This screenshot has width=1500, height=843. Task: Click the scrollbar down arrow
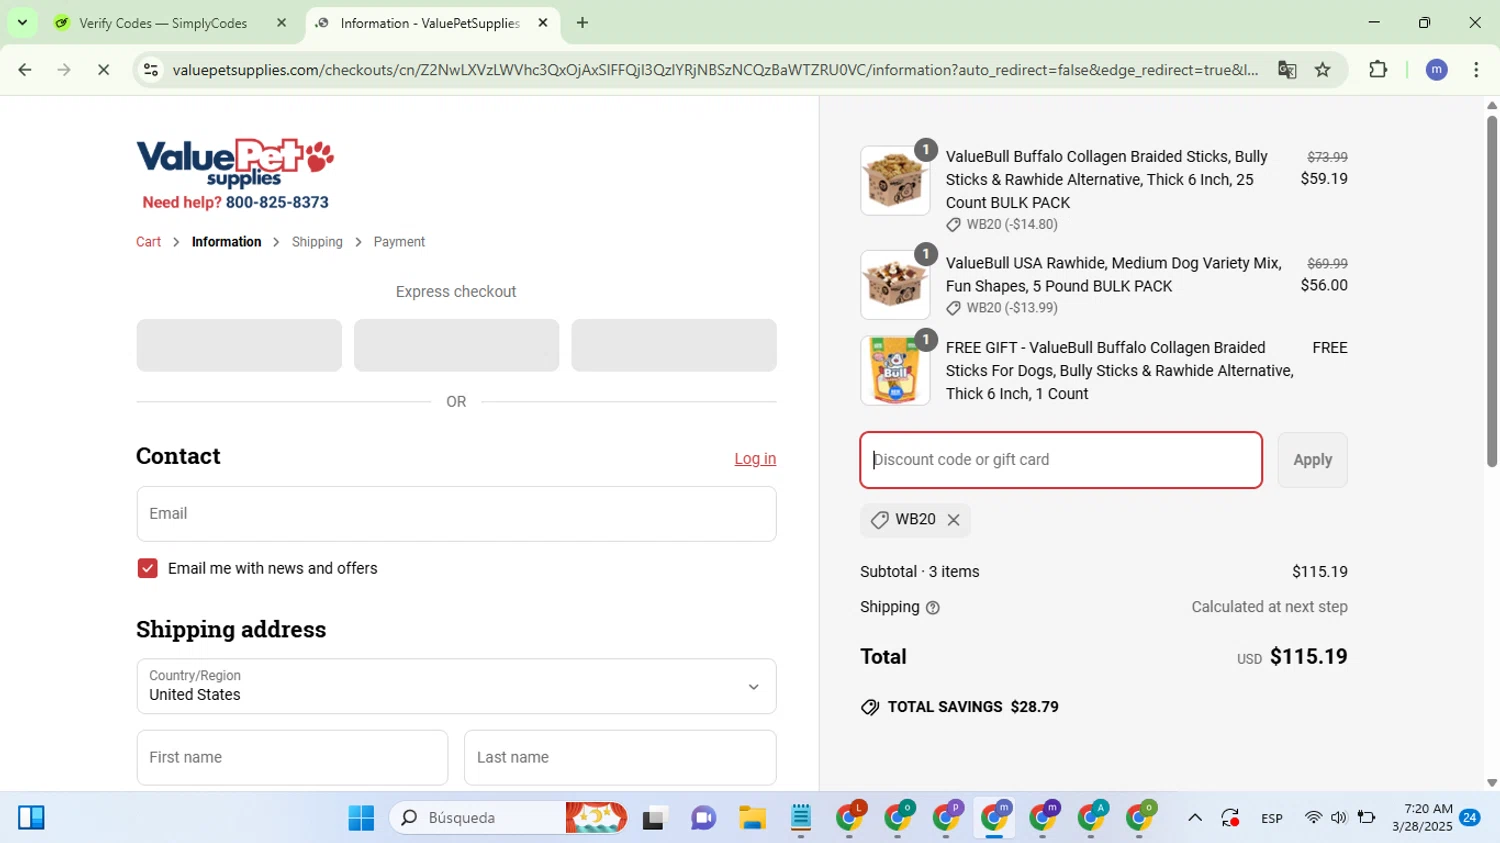tap(1491, 783)
